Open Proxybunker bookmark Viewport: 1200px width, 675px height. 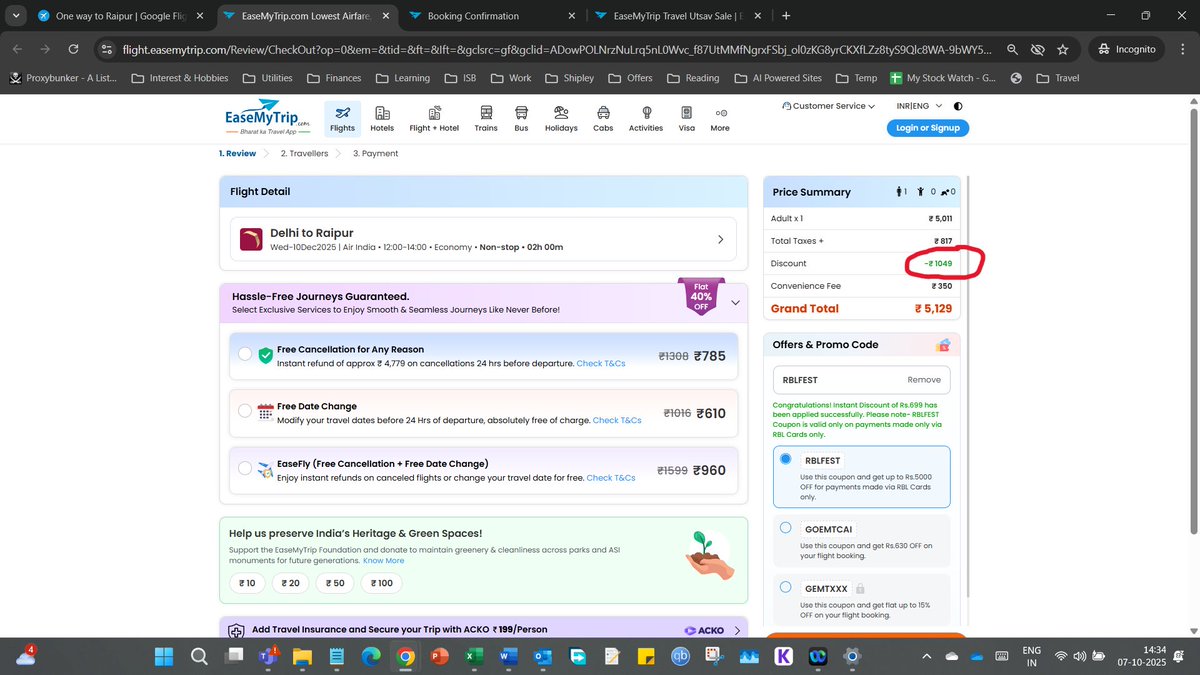coord(62,78)
